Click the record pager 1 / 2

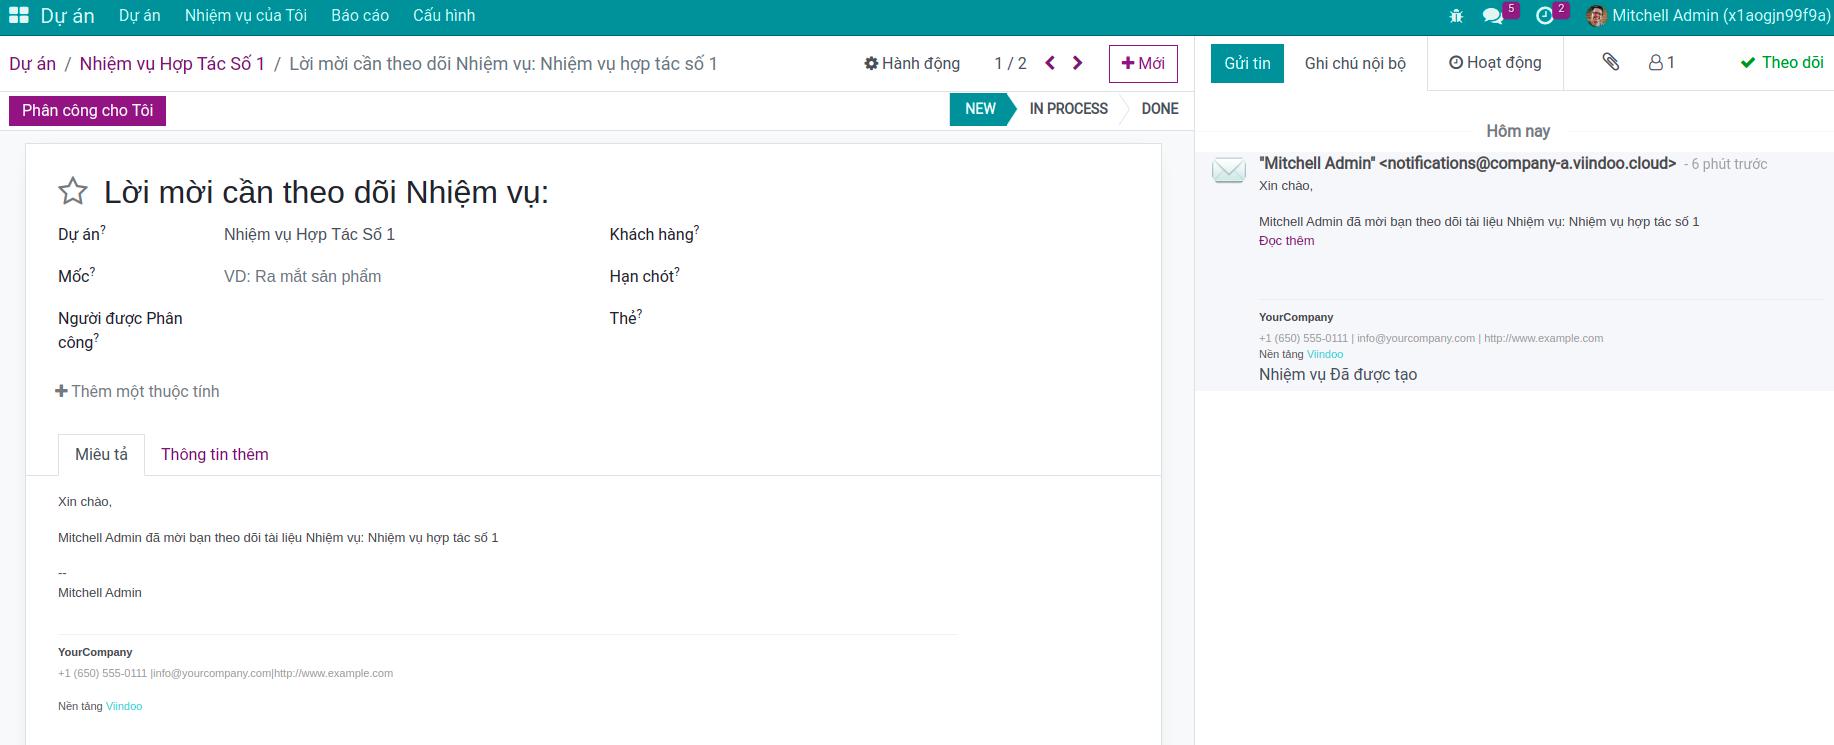pos(1010,63)
